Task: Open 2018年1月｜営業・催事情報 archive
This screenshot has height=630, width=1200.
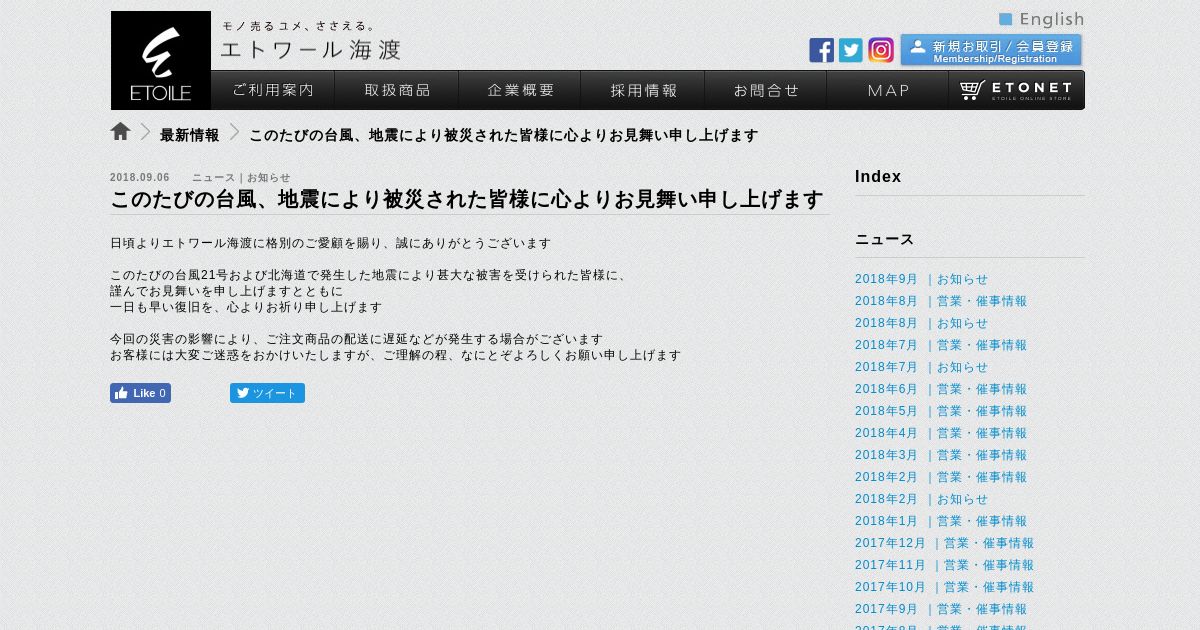Action: (x=941, y=521)
